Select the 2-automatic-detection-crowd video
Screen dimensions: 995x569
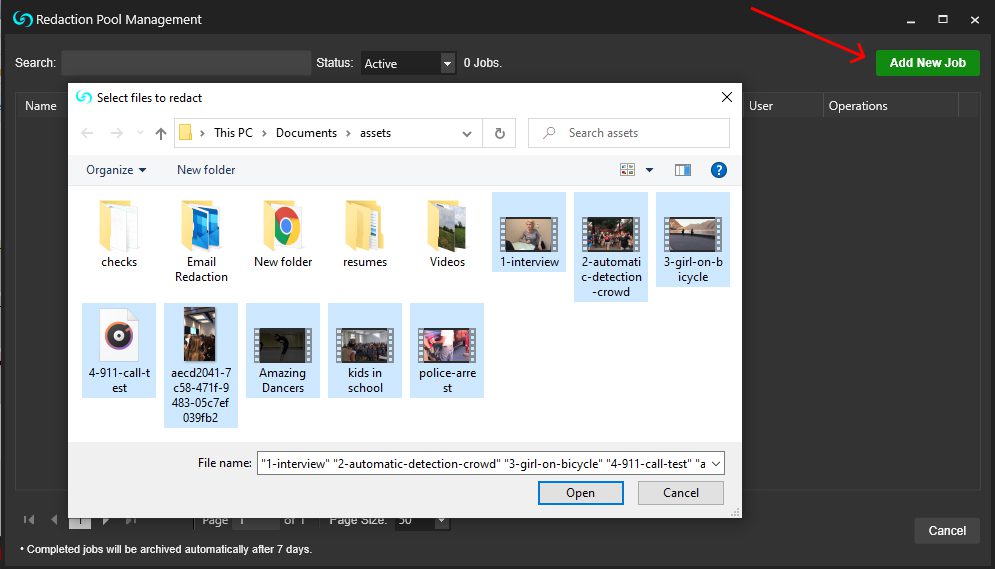[x=610, y=247]
